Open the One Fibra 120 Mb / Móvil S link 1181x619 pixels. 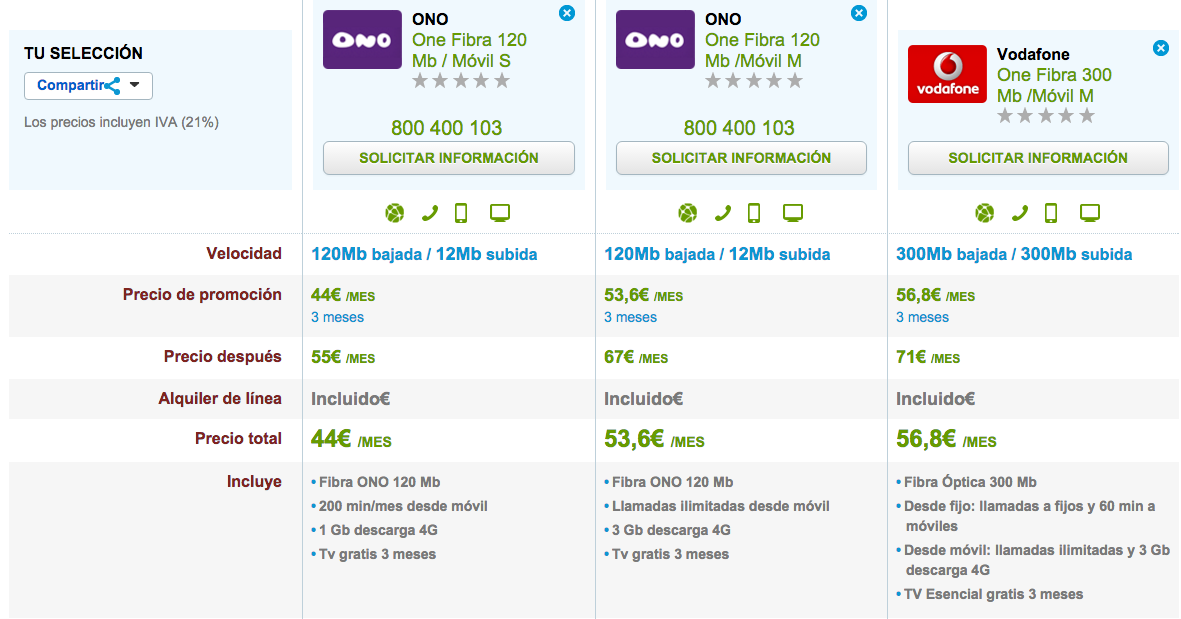[x=469, y=50]
